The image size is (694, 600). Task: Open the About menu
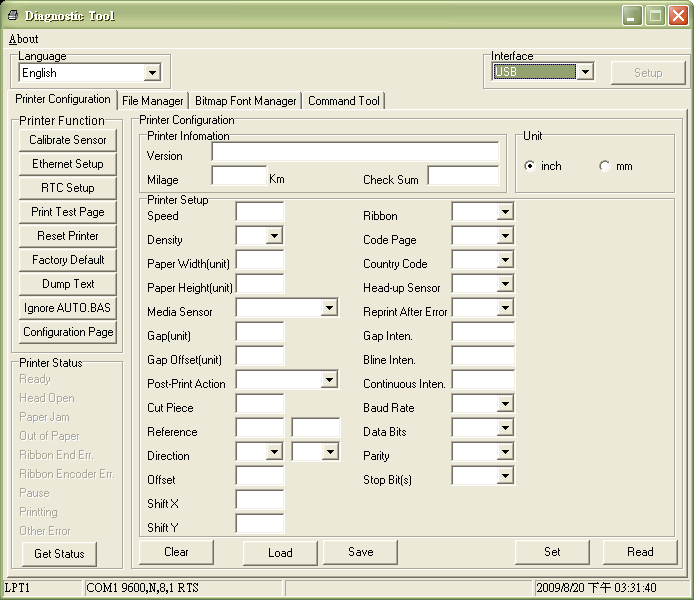tap(23, 39)
